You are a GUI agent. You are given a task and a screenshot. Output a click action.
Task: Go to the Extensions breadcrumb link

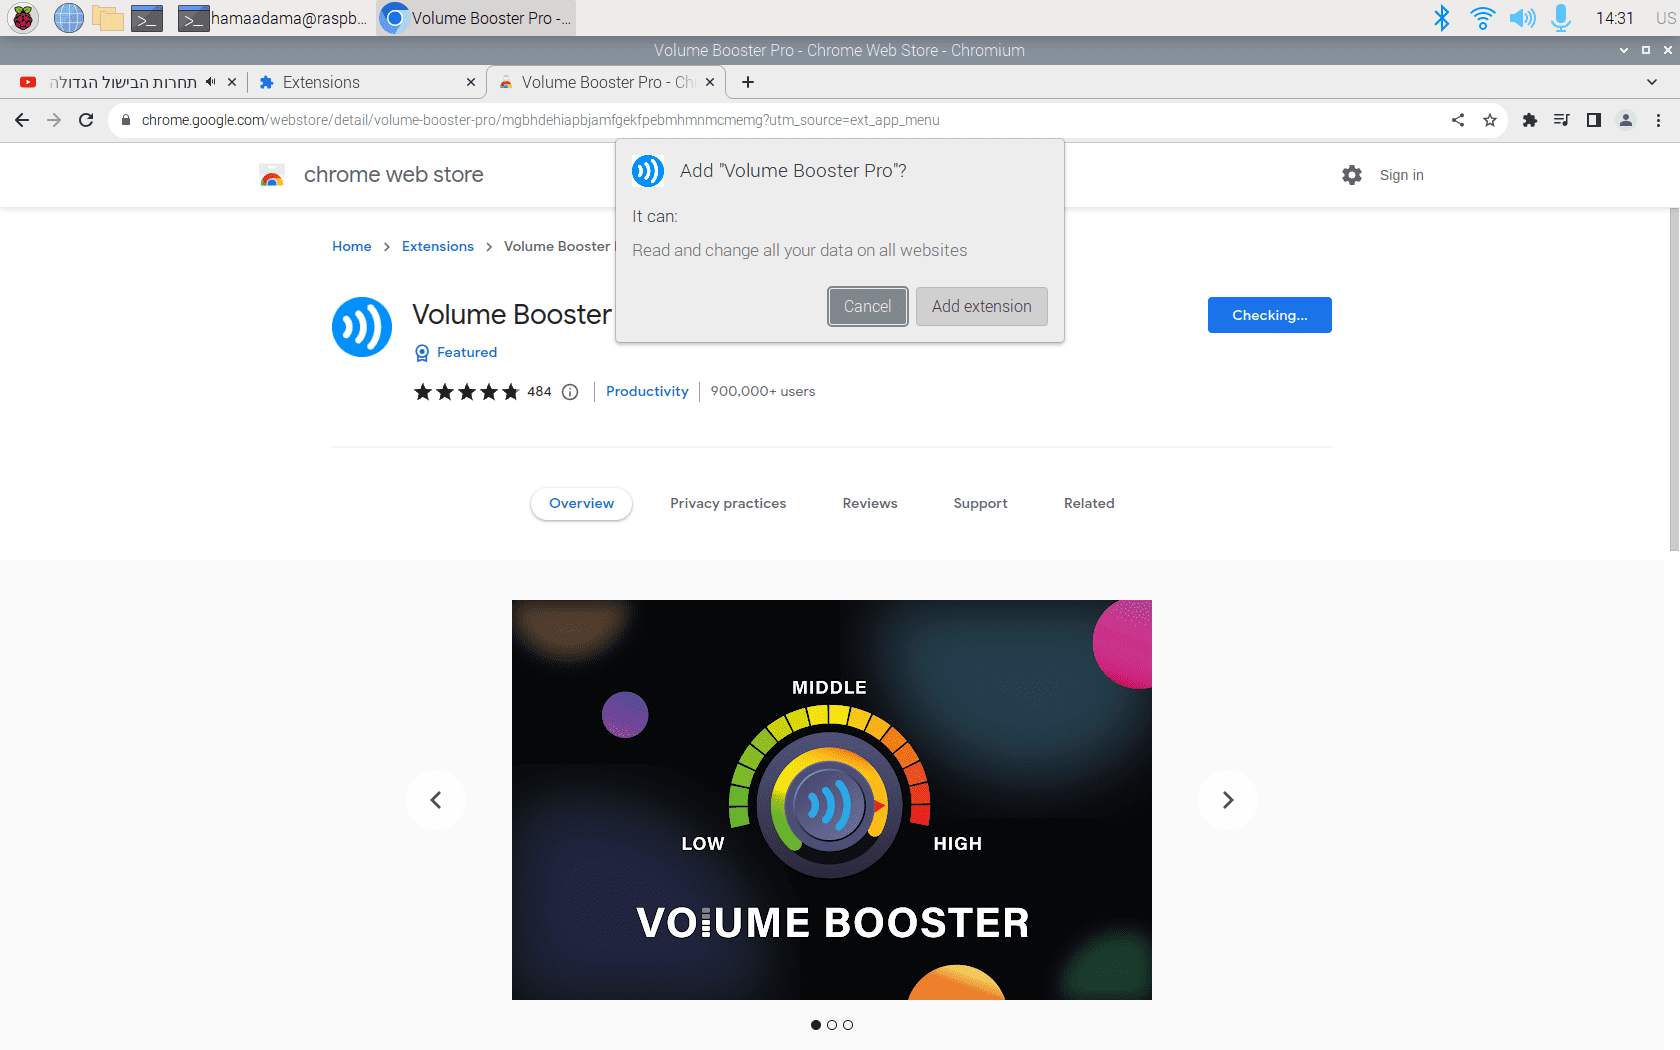(438, 246)
